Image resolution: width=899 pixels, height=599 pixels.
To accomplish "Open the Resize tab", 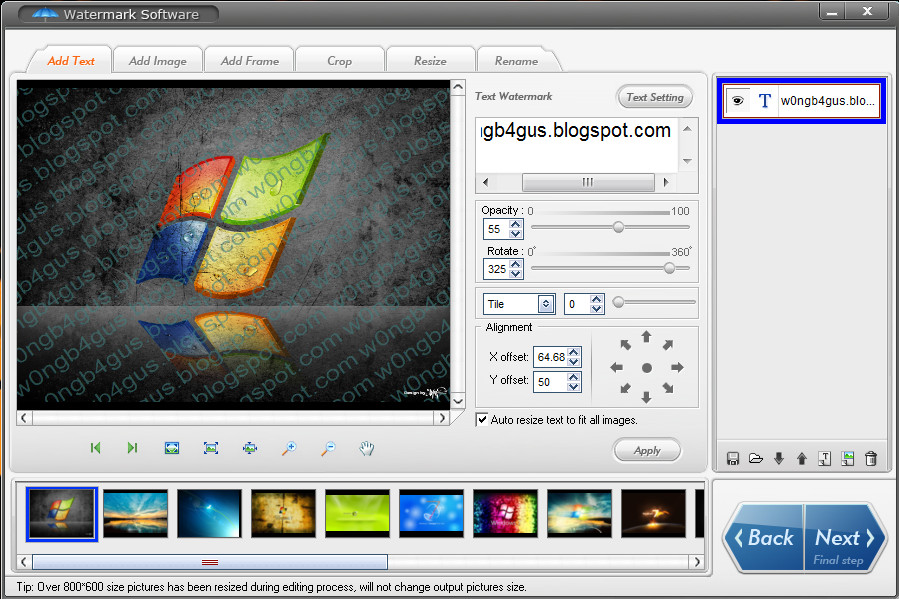I will (430, 60).
